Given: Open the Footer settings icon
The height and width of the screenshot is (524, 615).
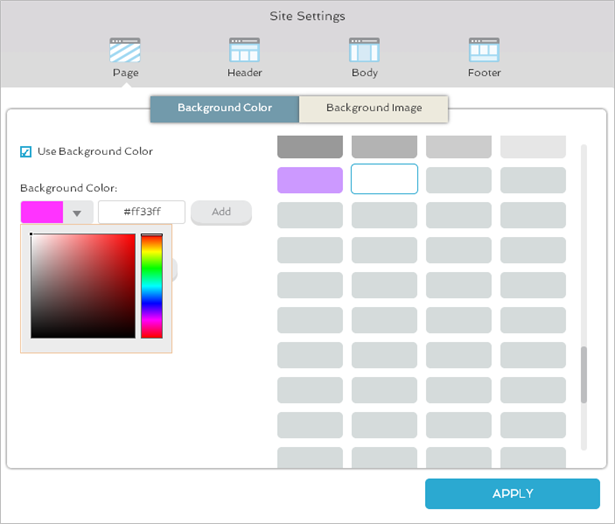Looking at the screenshot, I should point(484,50).
